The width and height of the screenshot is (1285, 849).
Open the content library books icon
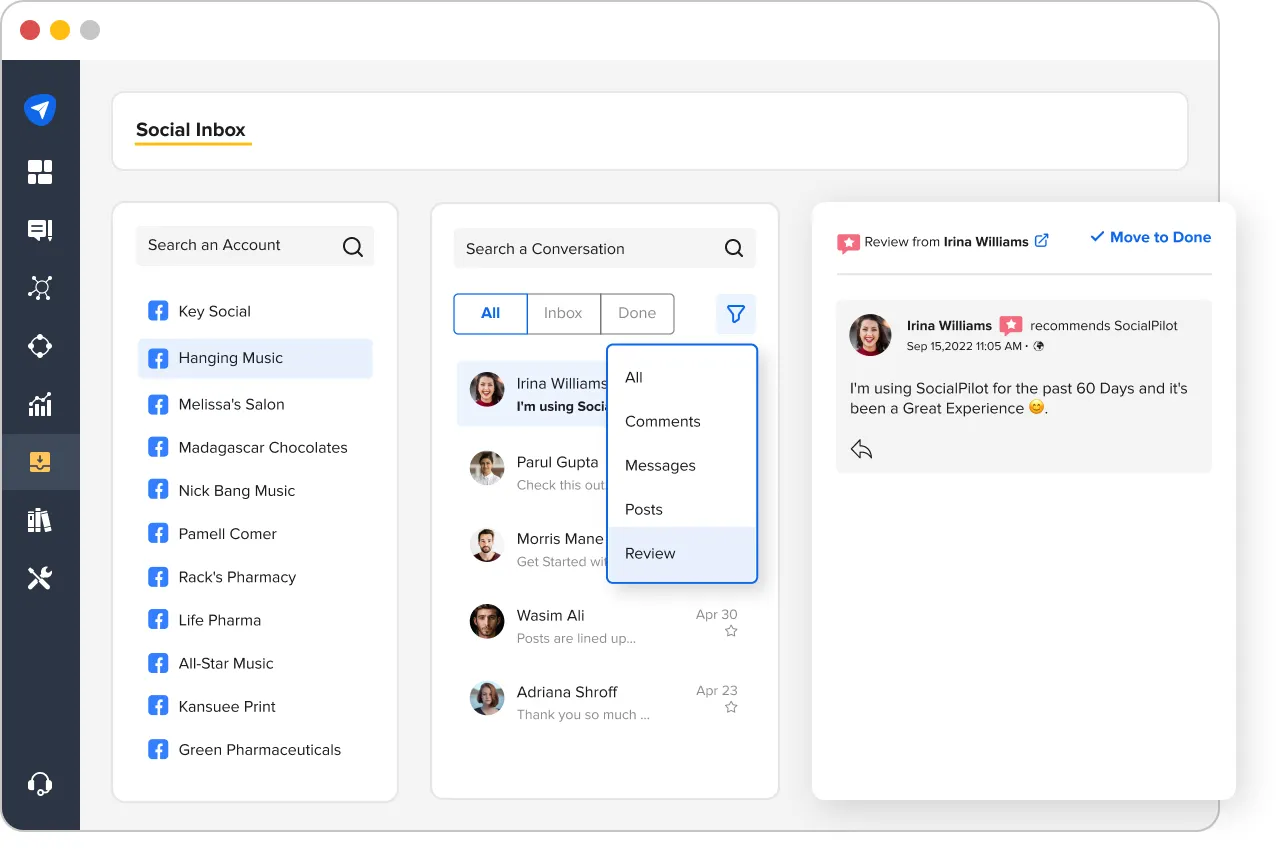pos(40,520)
